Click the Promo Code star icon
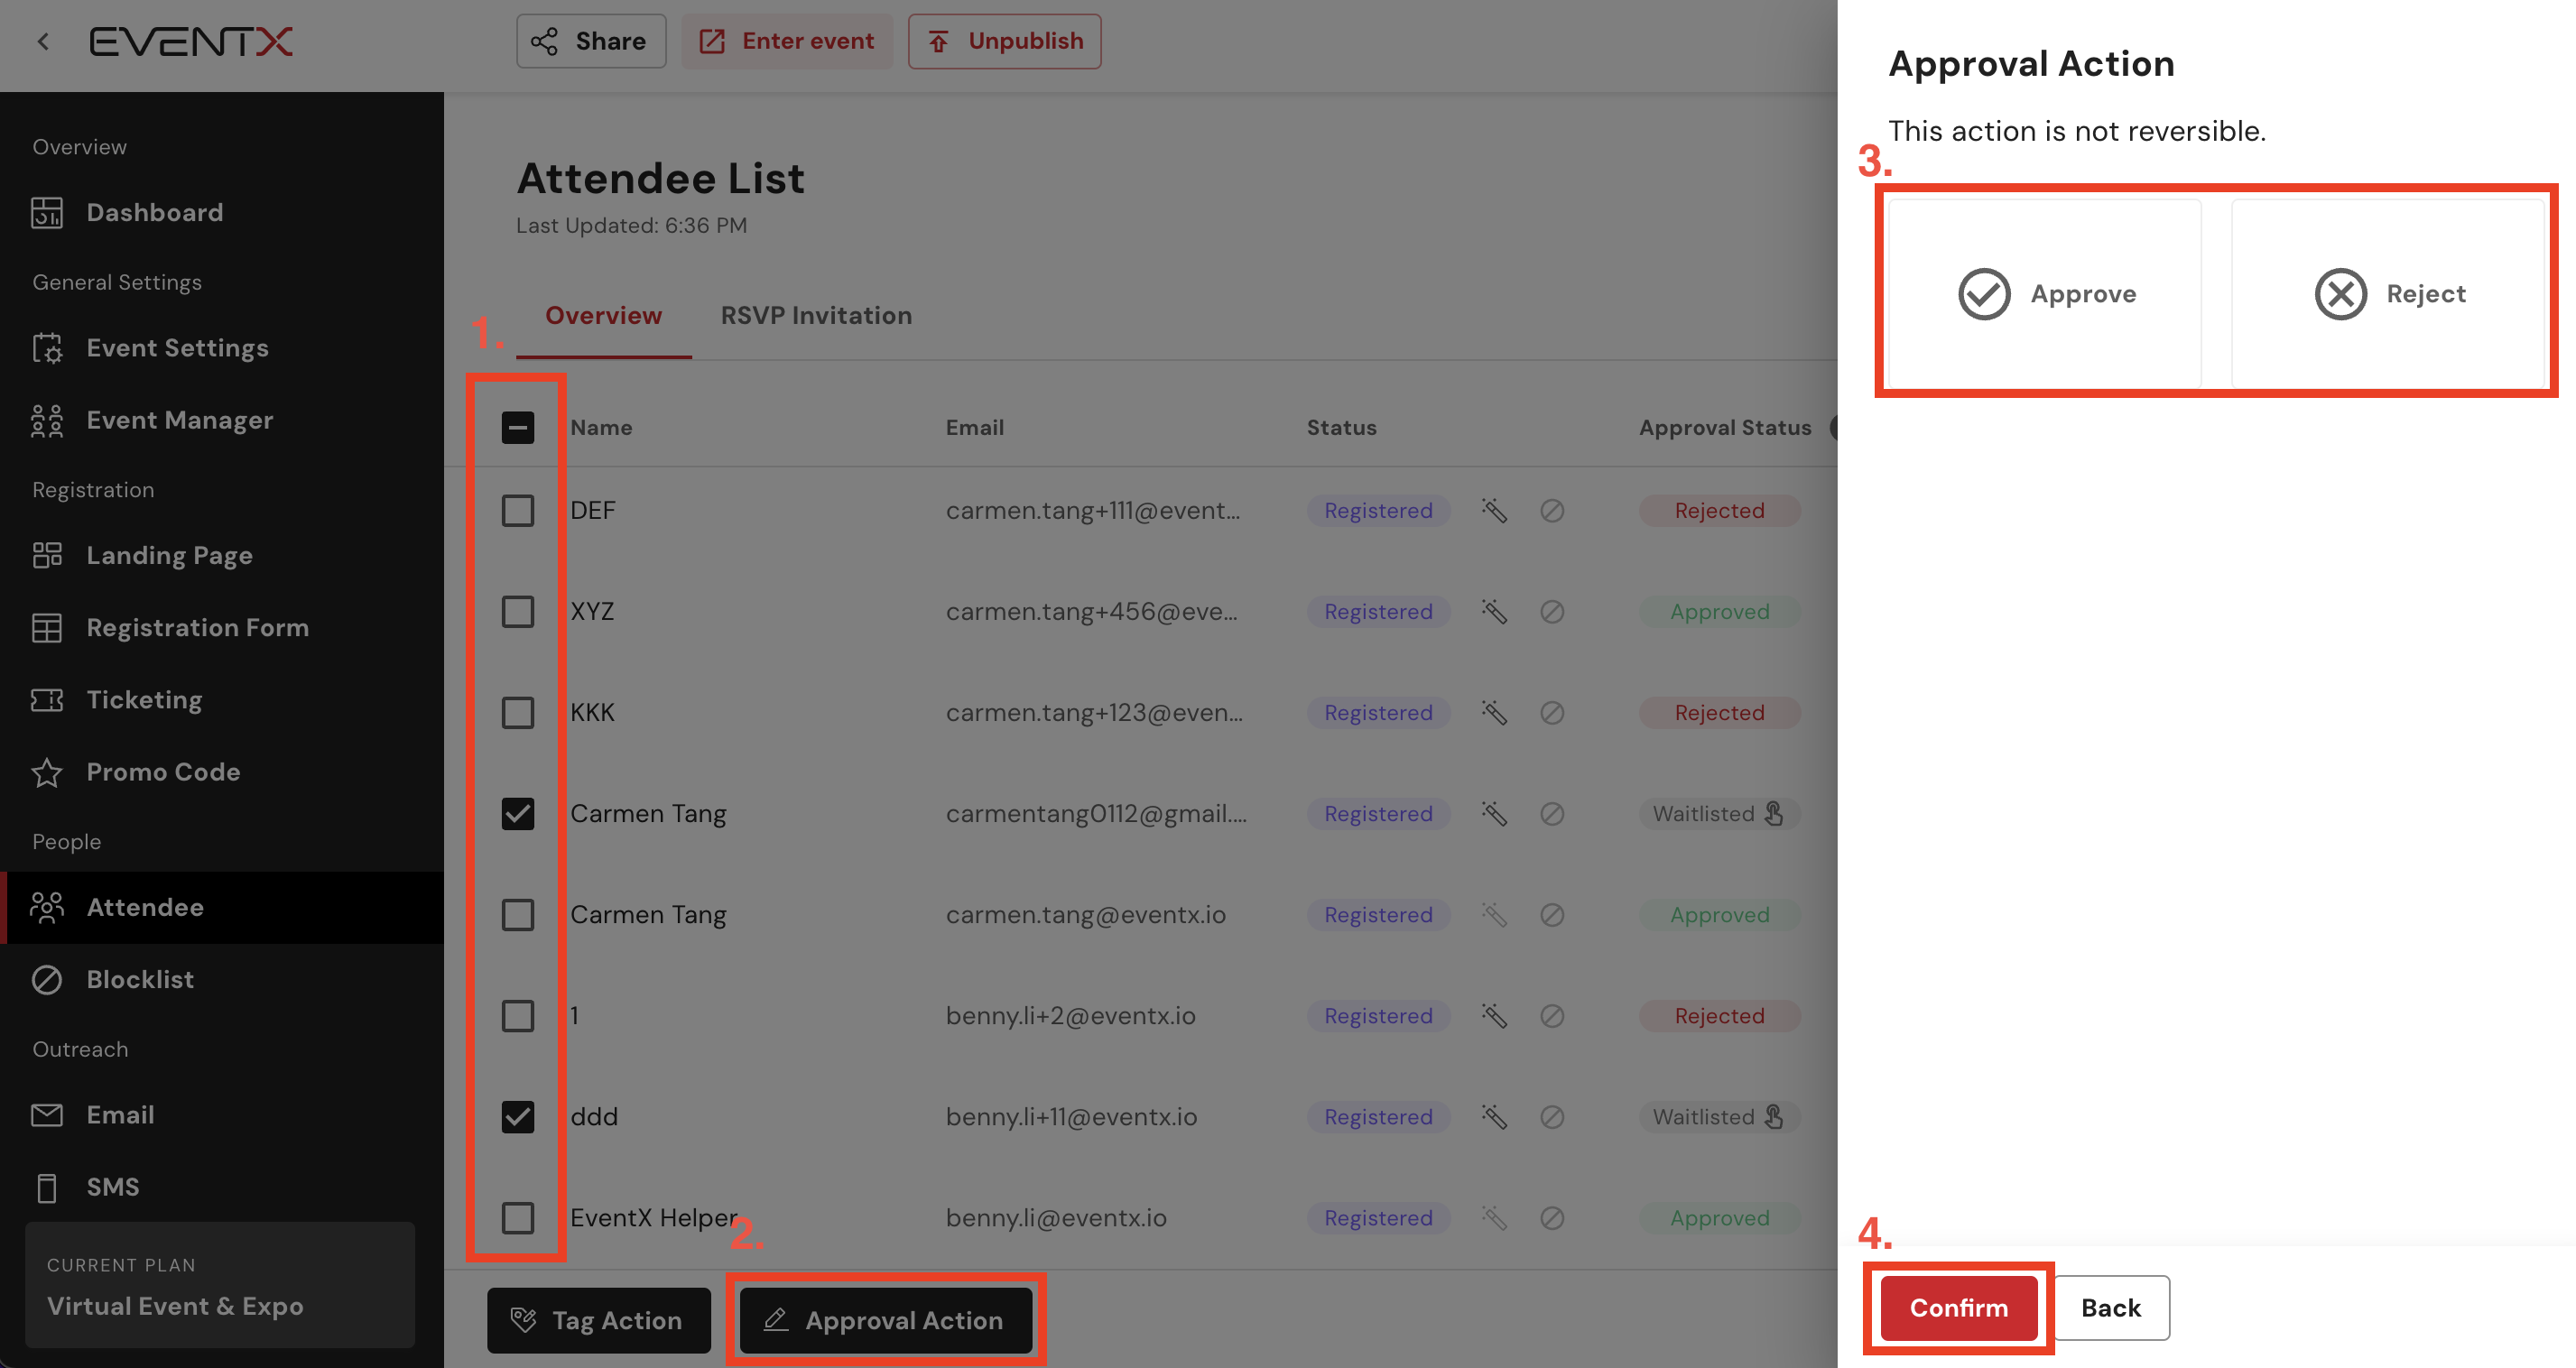Viewport: 2576px width, 1368px height. 47,772
